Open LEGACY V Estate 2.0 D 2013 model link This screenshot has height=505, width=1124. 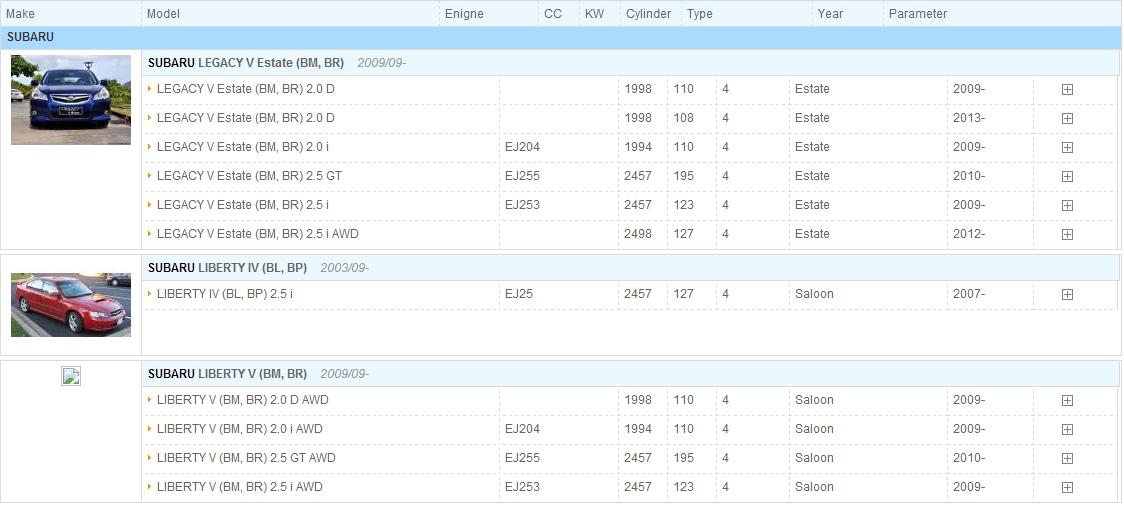(245, 118)
